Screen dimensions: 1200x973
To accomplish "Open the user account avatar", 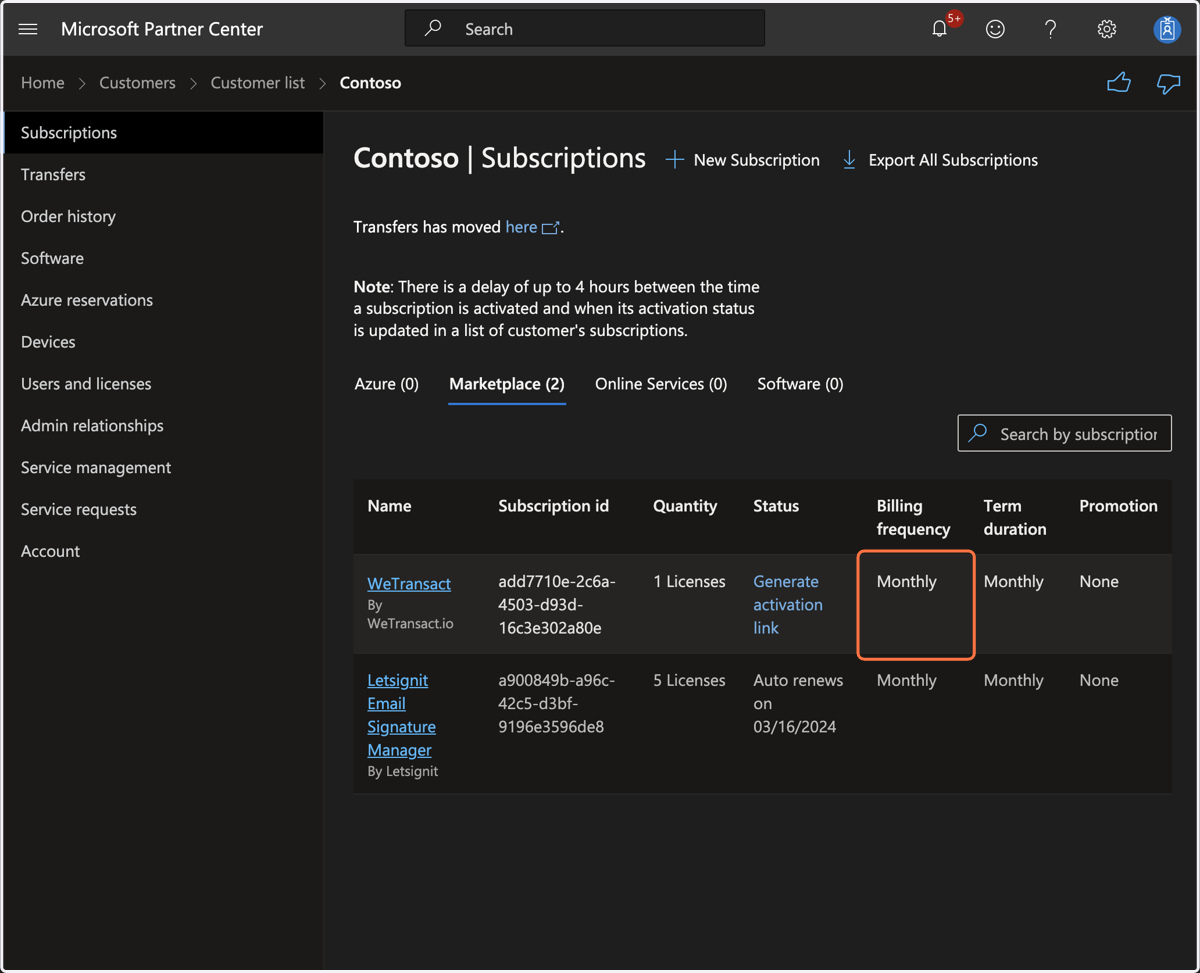I will 1166,29.
